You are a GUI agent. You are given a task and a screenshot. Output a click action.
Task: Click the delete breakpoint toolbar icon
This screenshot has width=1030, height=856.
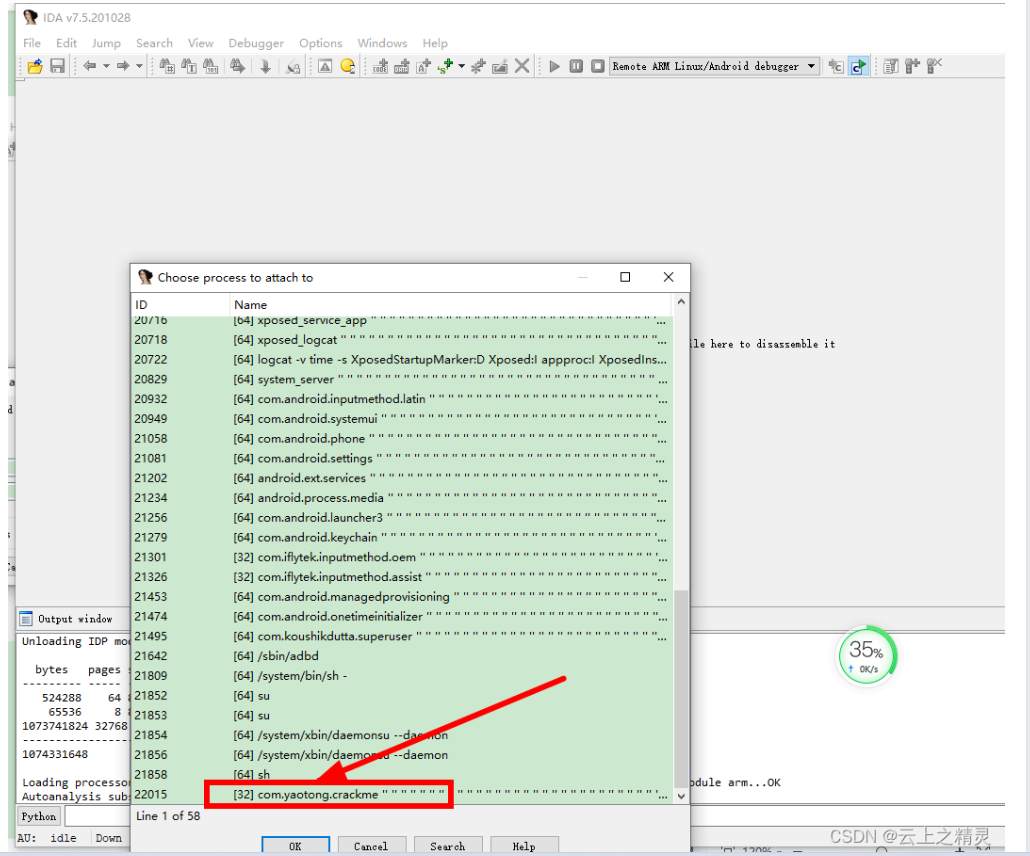(x=934, y=66)
